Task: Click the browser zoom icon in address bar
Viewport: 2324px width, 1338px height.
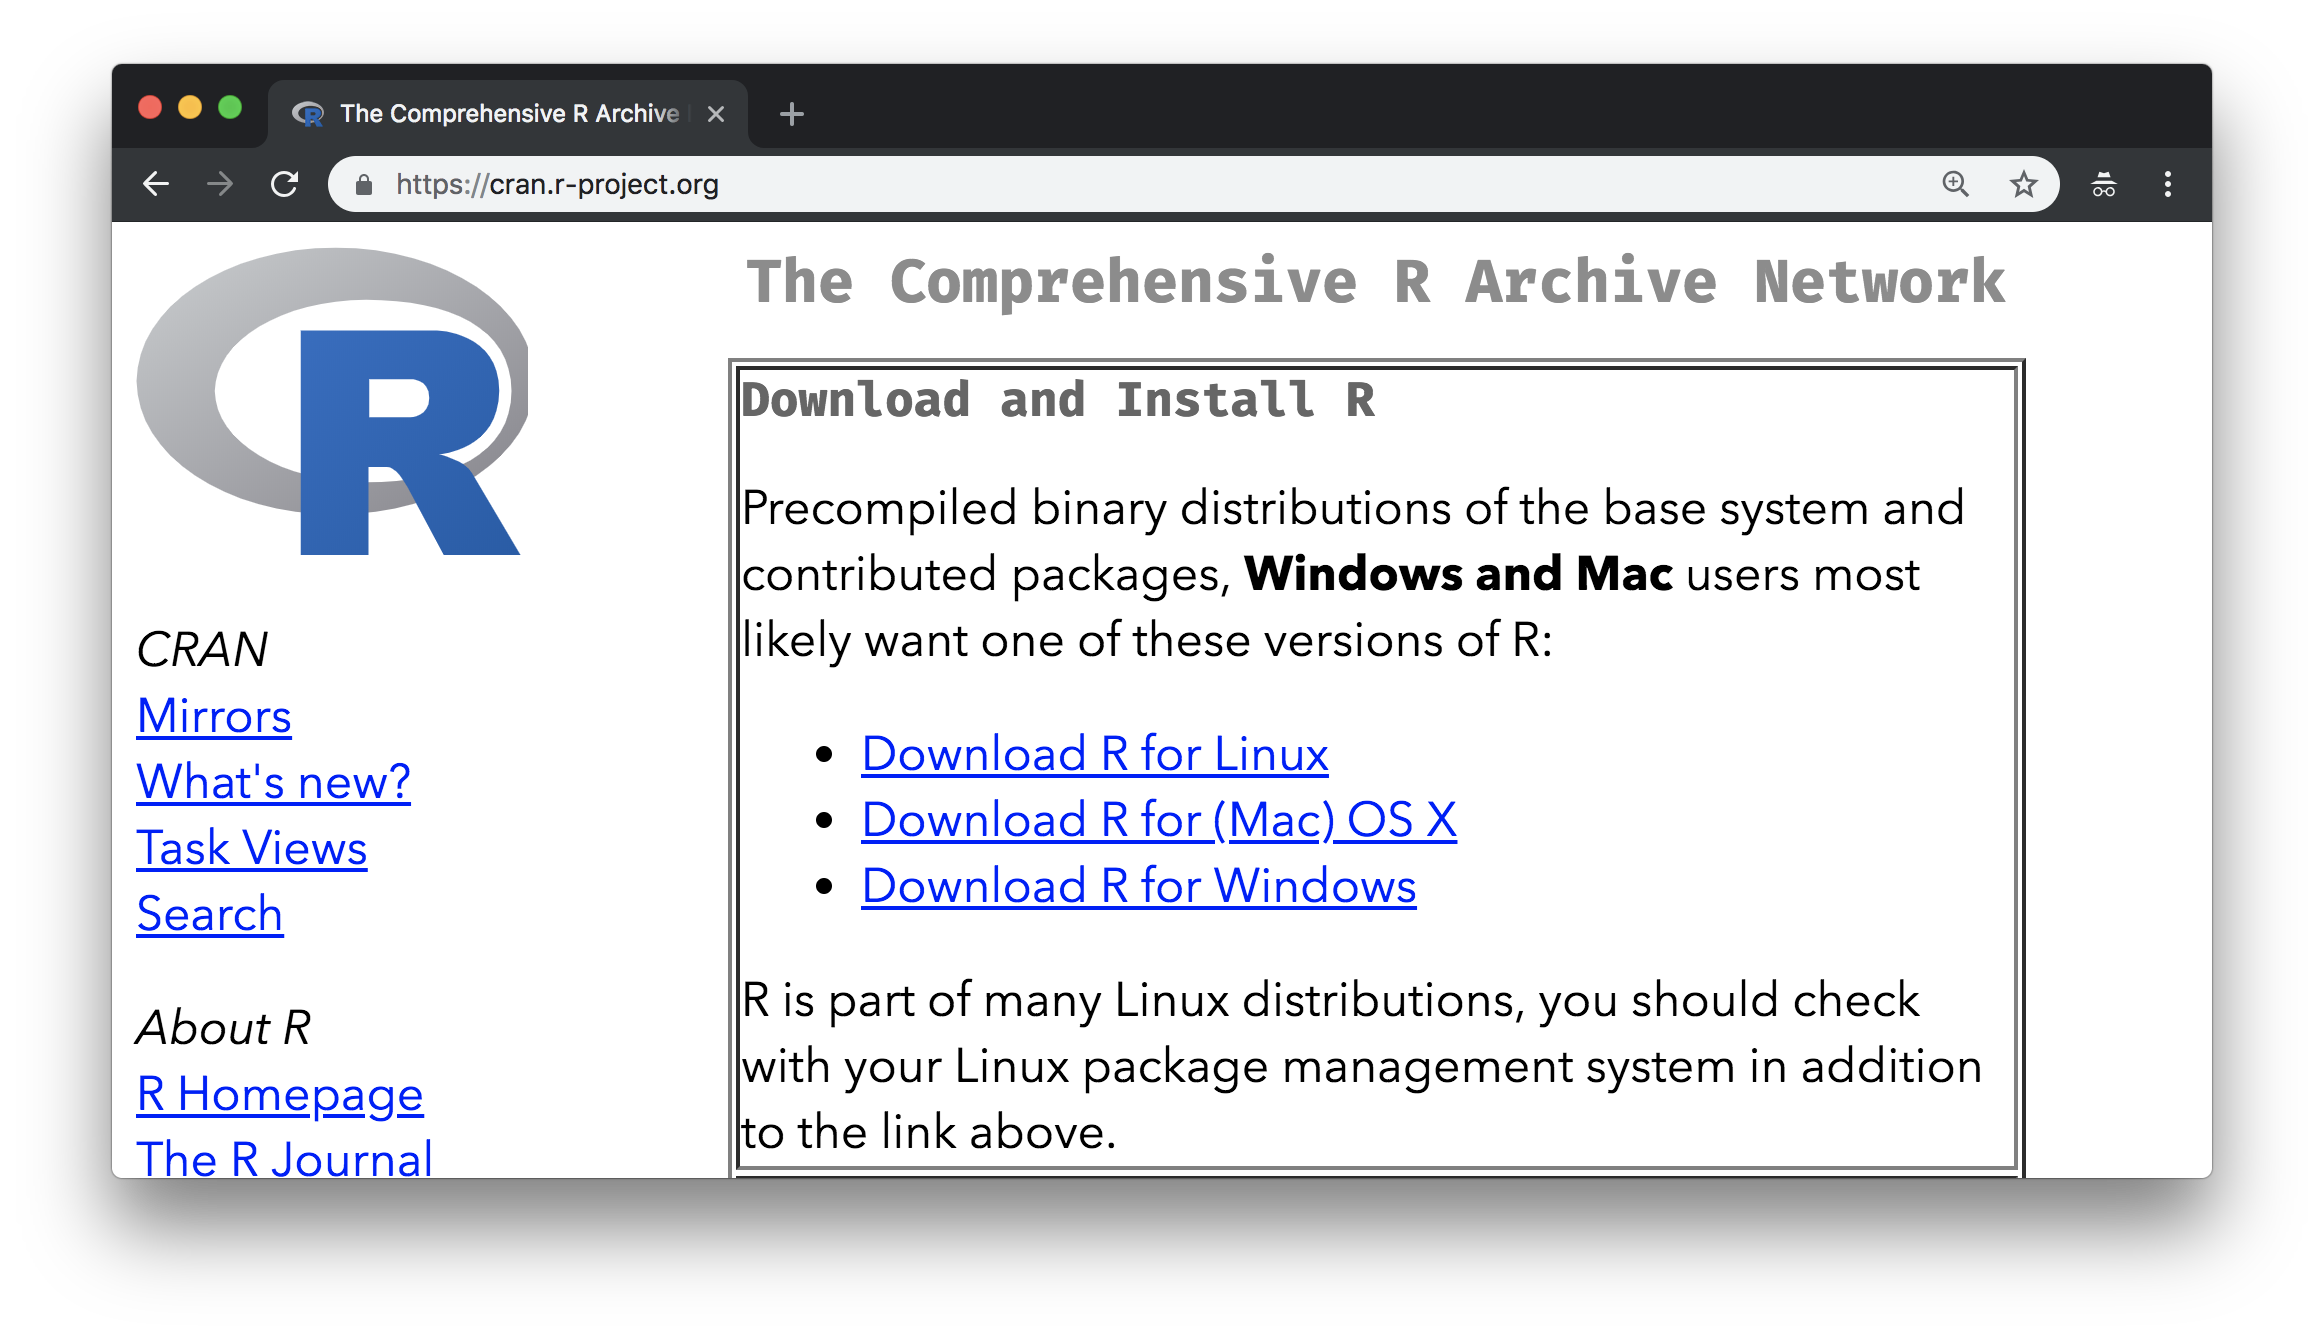Action: coord(1955,182)
